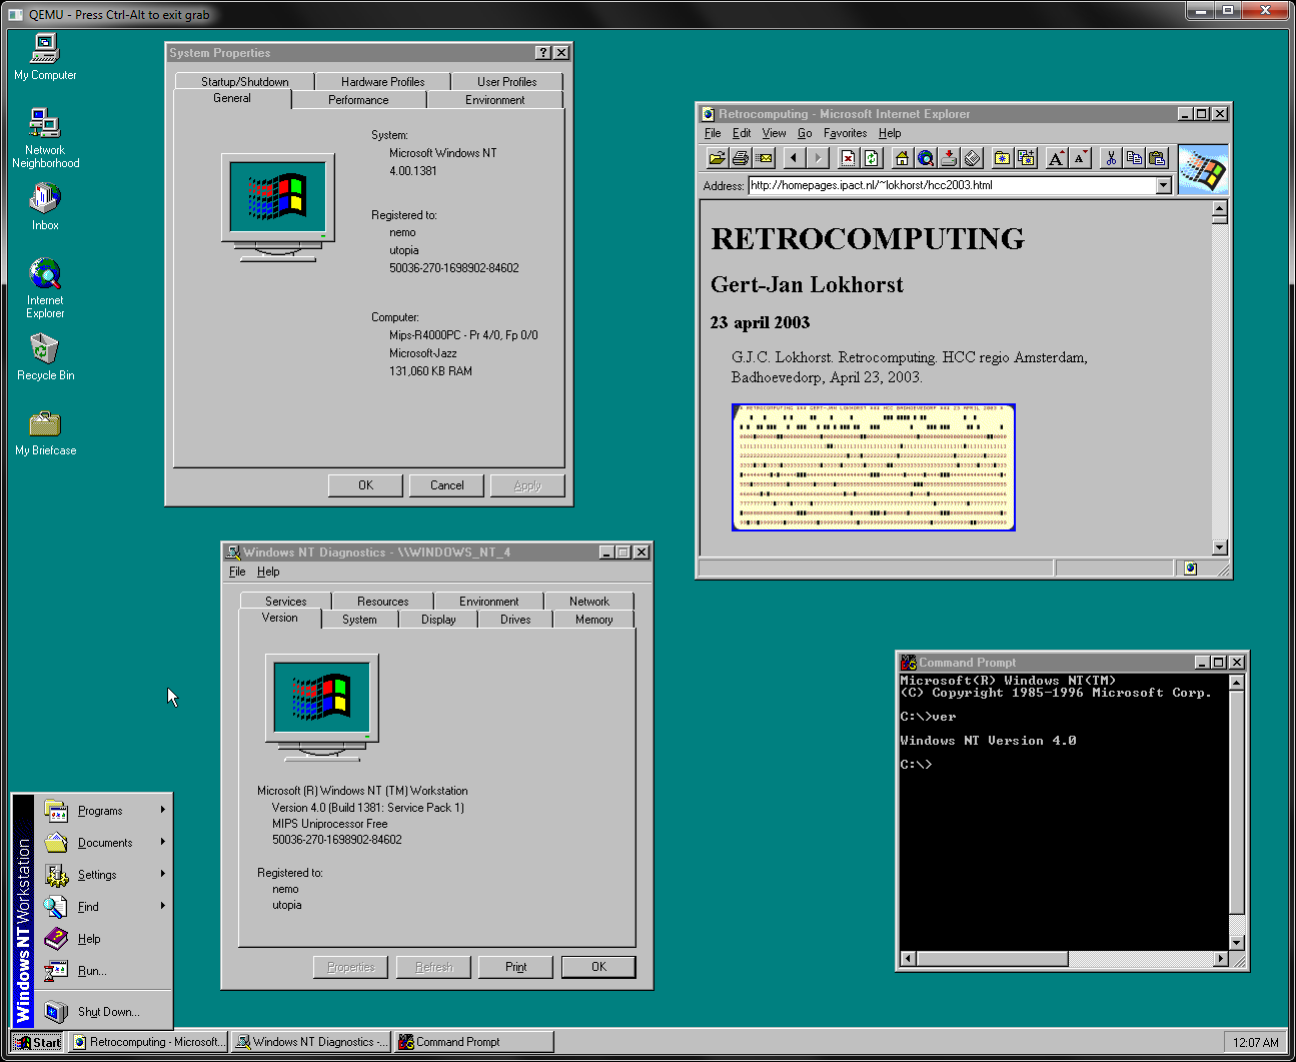The image size is (1296, 1062).
Task: Open Display tab in NT Diagnostics
Action: pyautogui.click(x=438, y=619)
